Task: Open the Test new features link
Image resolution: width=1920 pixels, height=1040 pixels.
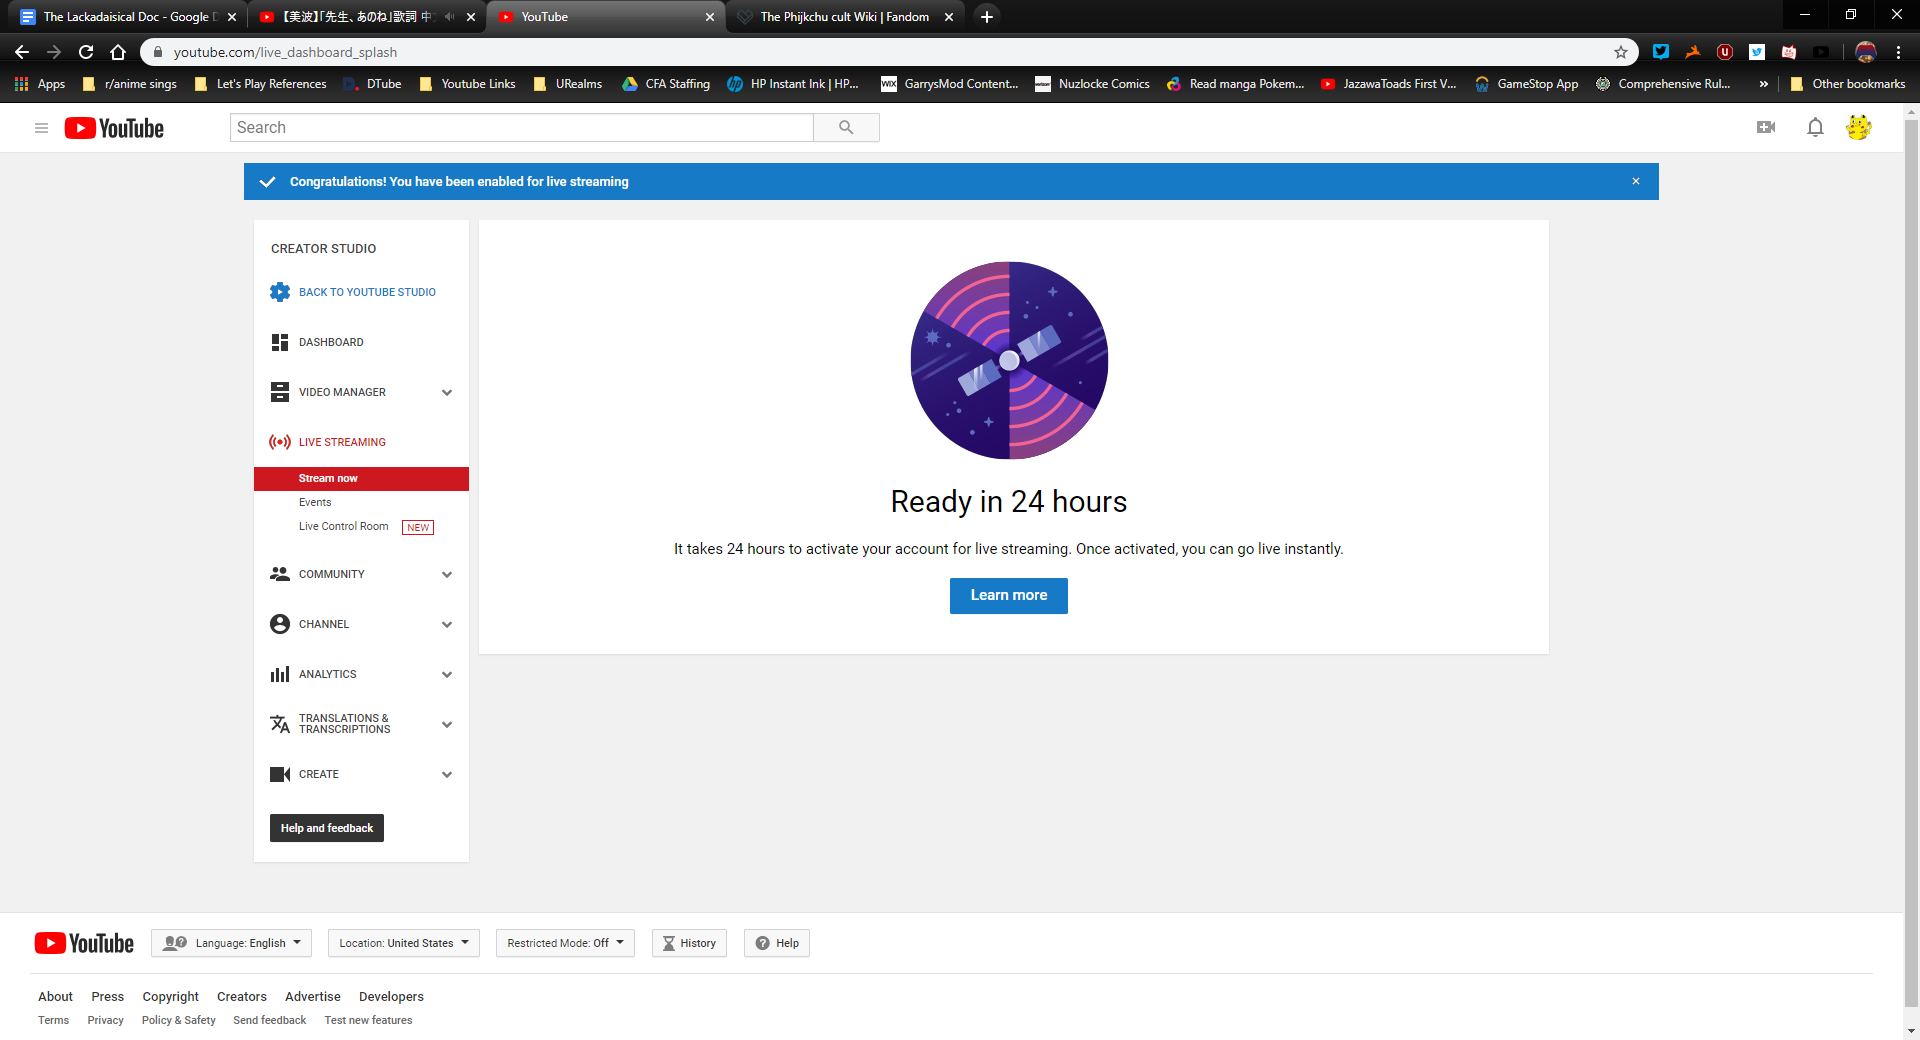Action: pyautogui.click(x=368, y=1020)
